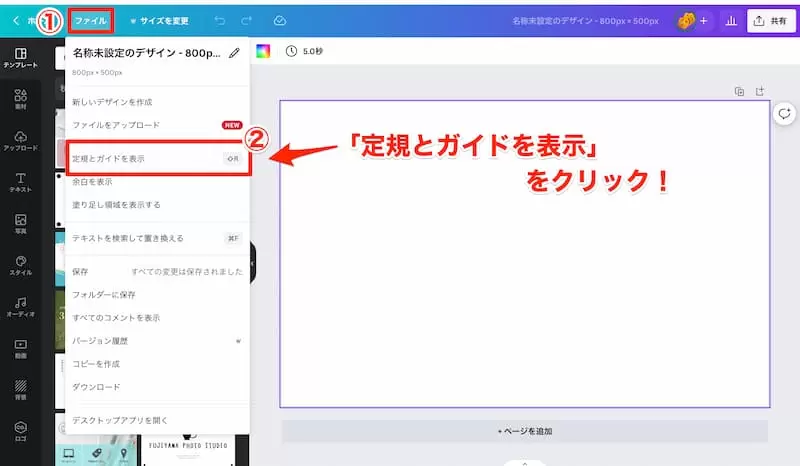Click the 共有 share button
Viewport: 800px width, 466px height.
tap(771, 21)
